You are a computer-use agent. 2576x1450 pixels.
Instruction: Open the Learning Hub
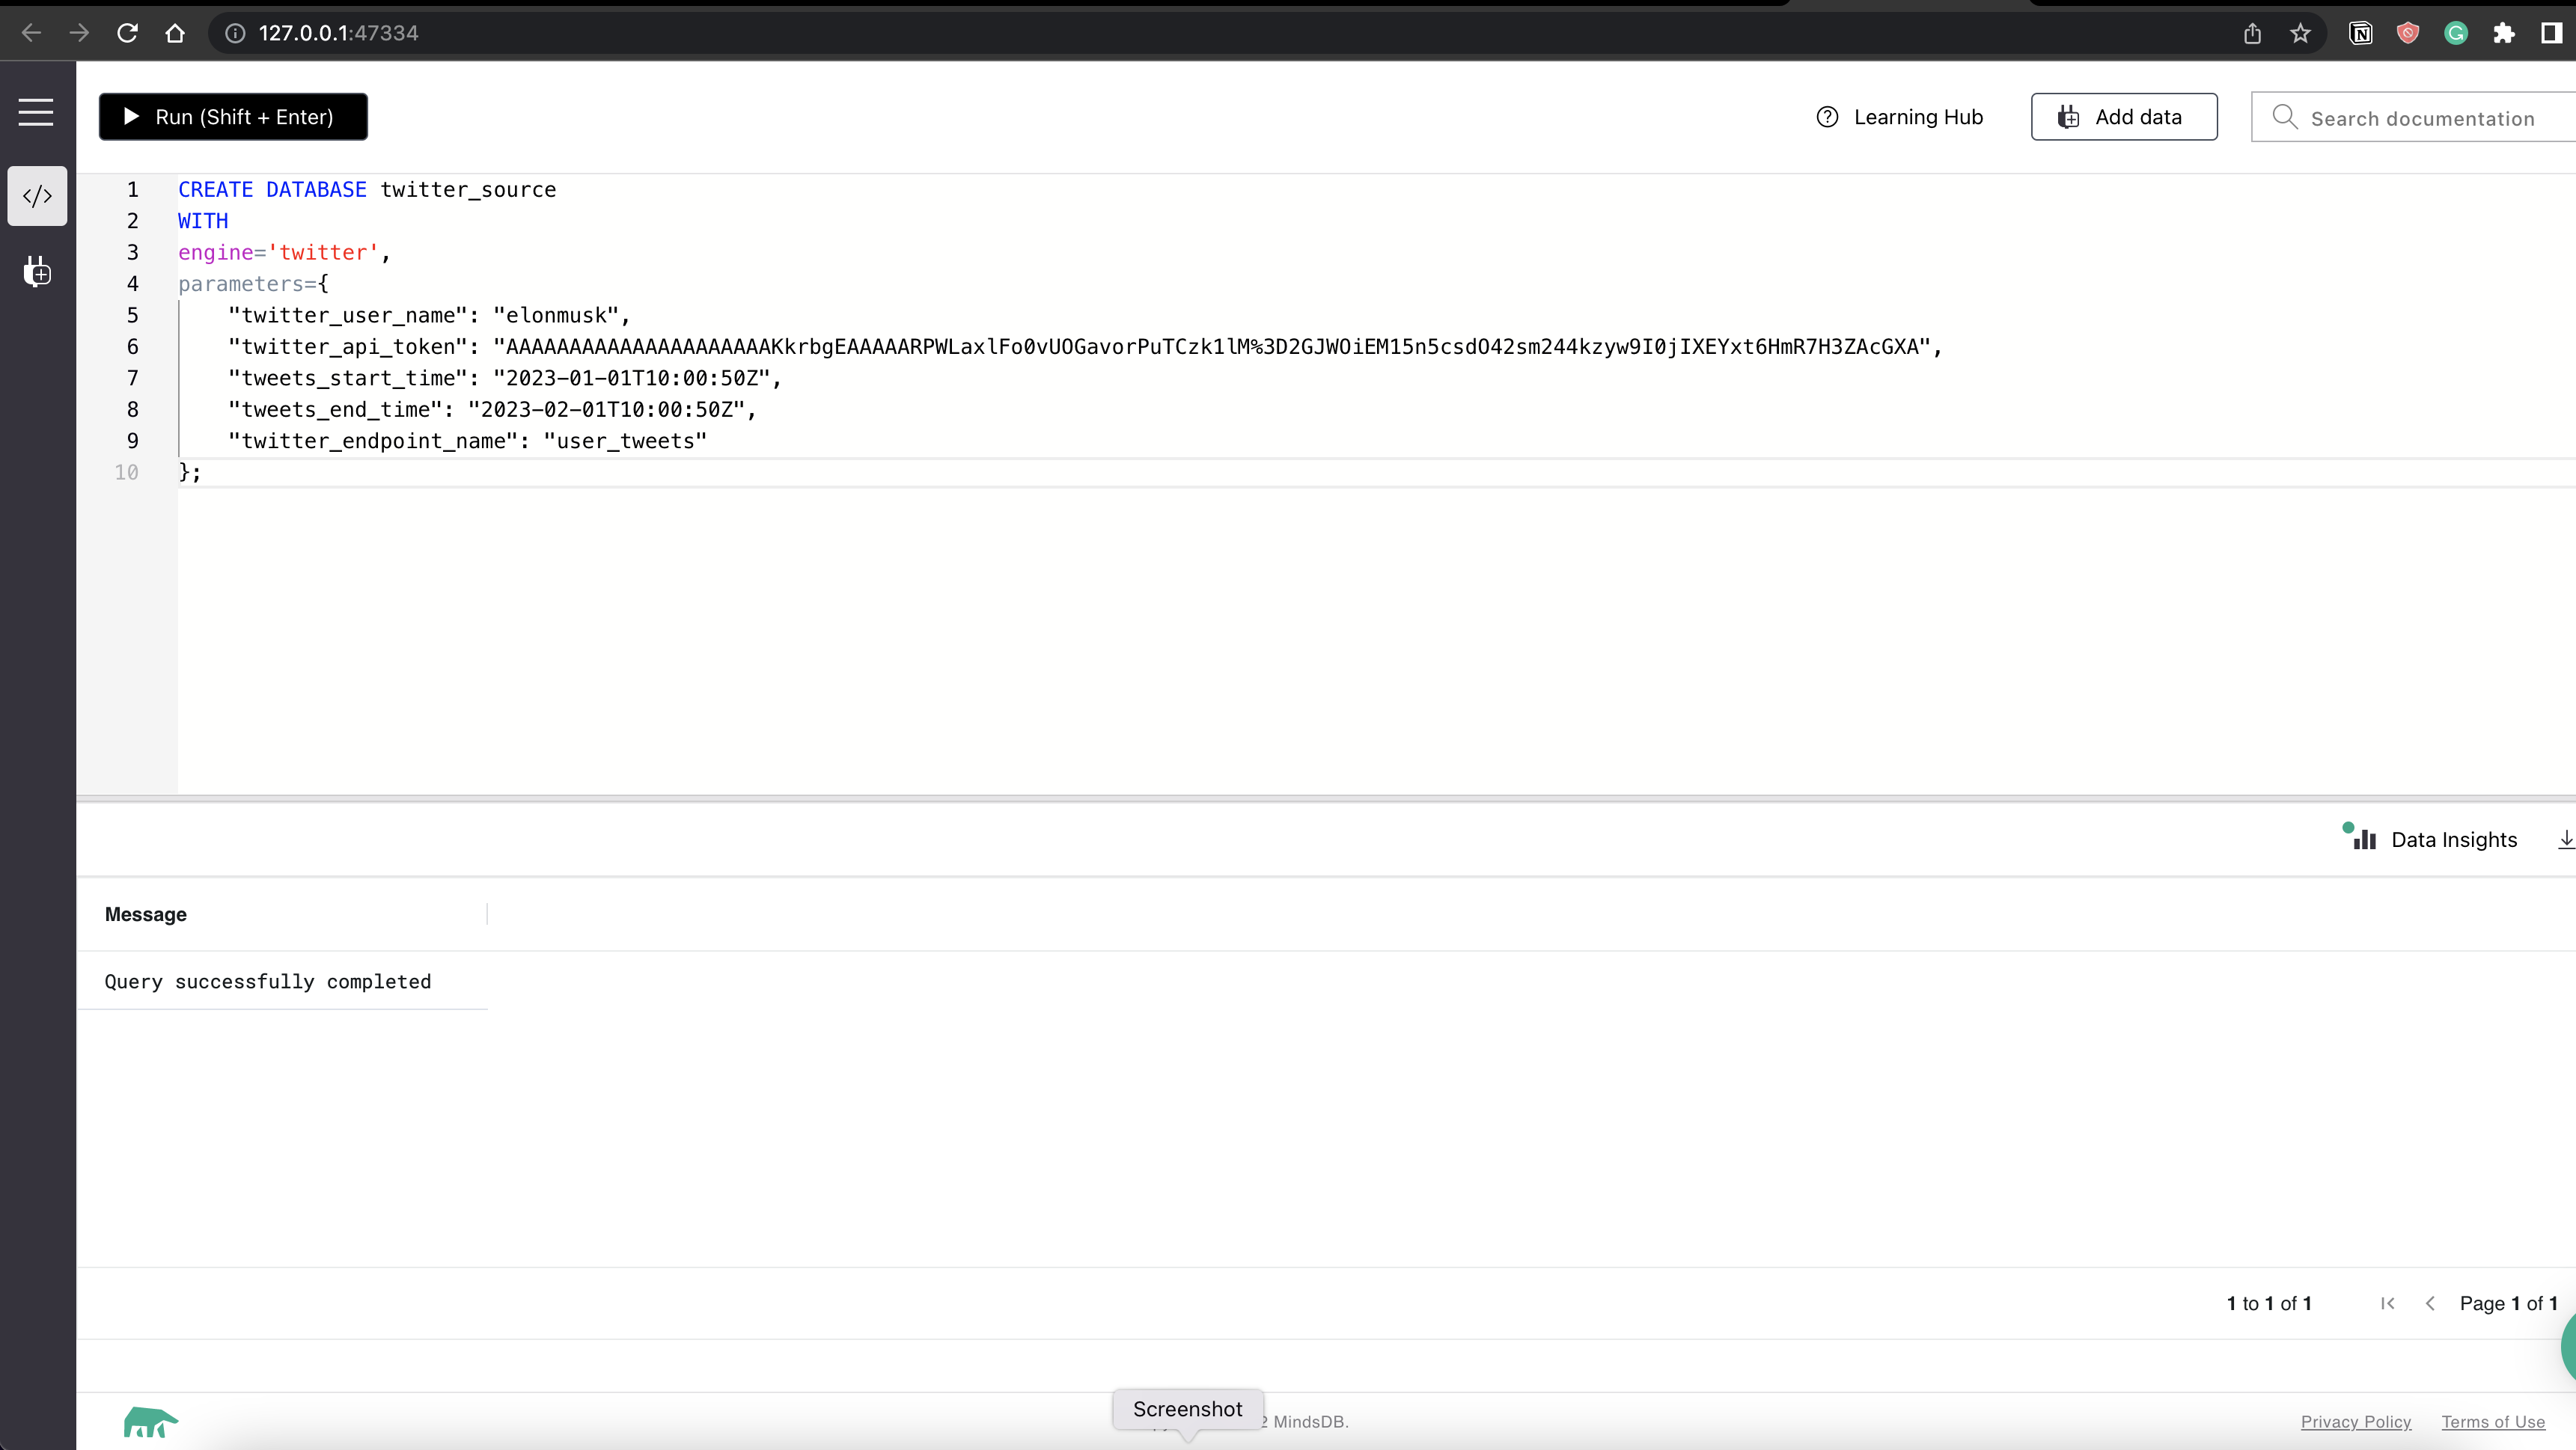[1899, 117]
